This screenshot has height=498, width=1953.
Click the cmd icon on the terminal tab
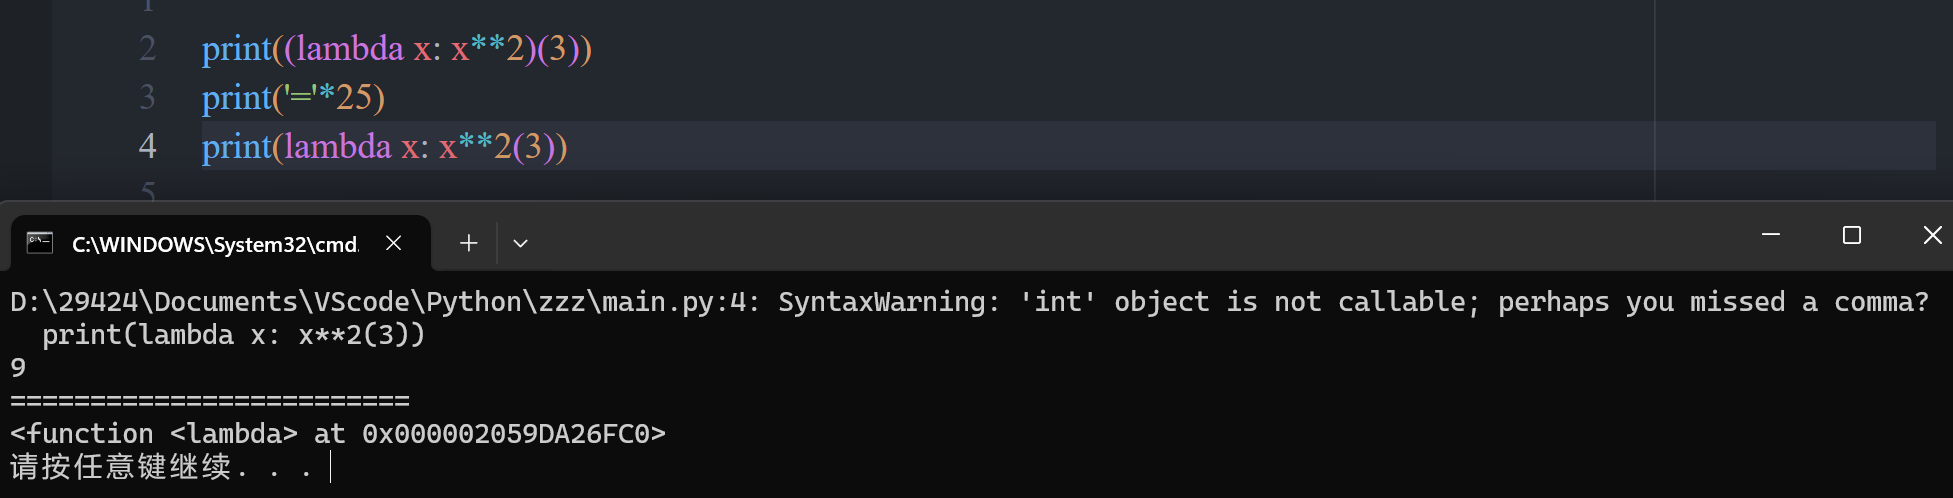pyautogui.click(x=40, y=242)
